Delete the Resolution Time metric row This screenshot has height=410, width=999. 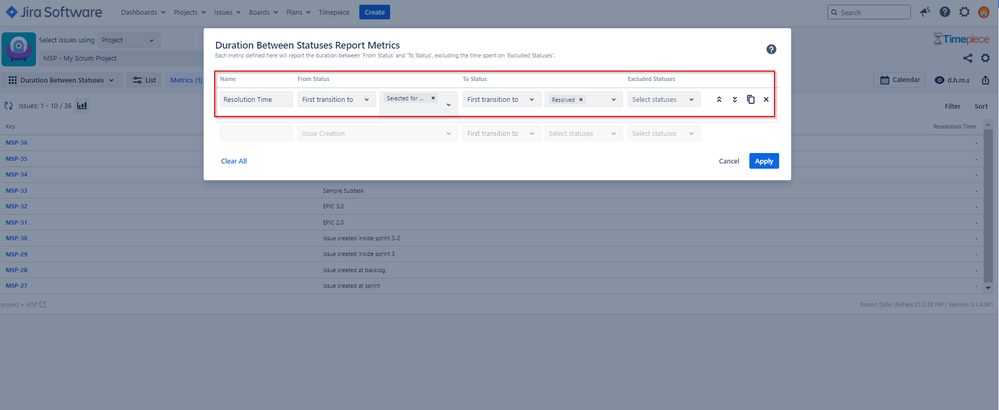click(766, 99)
